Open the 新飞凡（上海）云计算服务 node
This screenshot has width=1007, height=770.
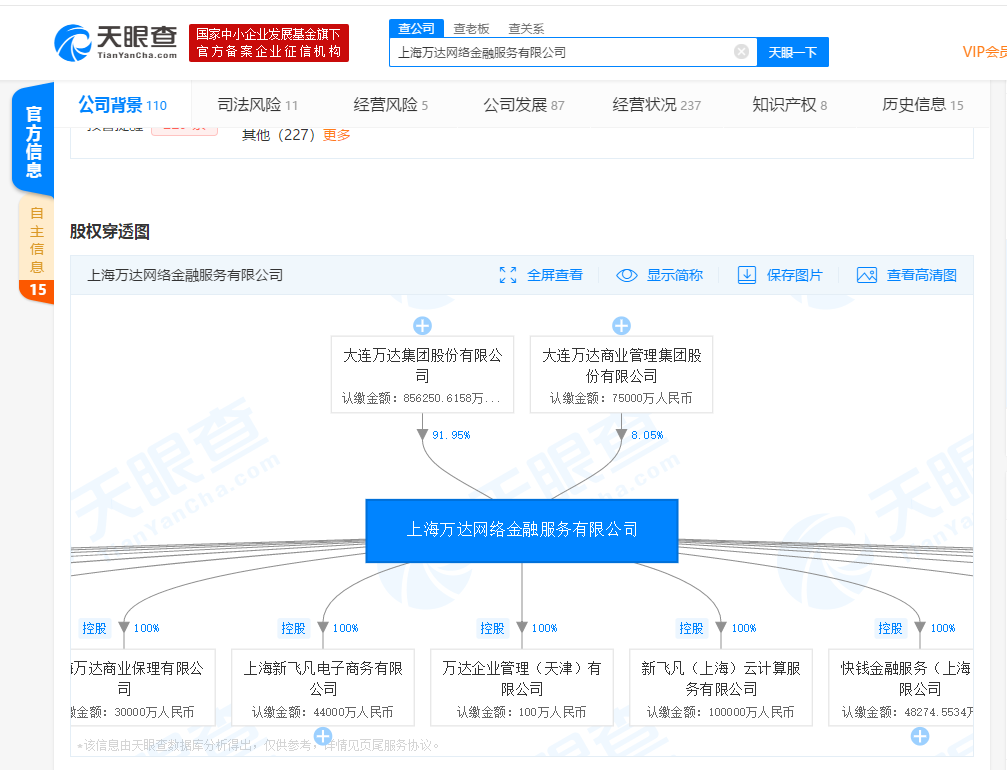tap(721, 679)
